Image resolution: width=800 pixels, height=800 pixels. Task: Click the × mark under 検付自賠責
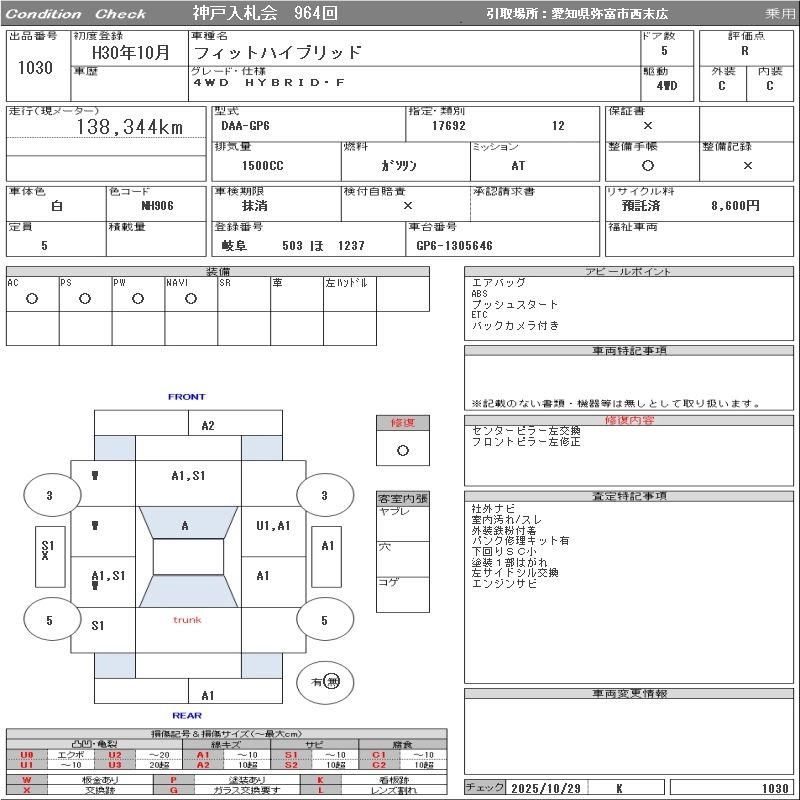point(407,205)
